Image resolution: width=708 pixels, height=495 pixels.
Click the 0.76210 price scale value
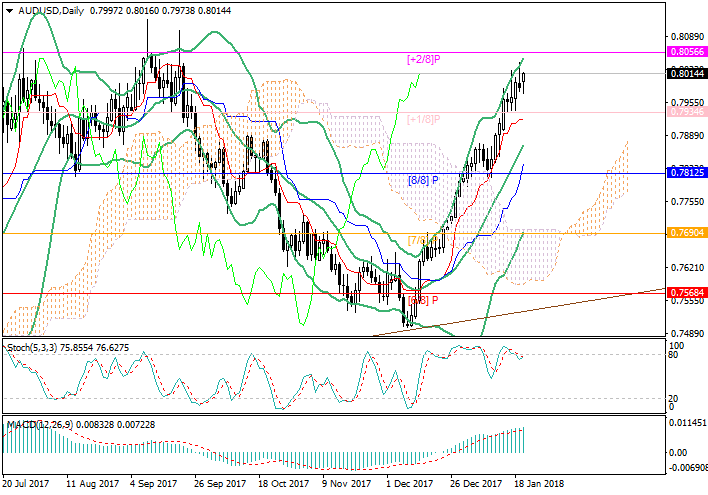687,268
